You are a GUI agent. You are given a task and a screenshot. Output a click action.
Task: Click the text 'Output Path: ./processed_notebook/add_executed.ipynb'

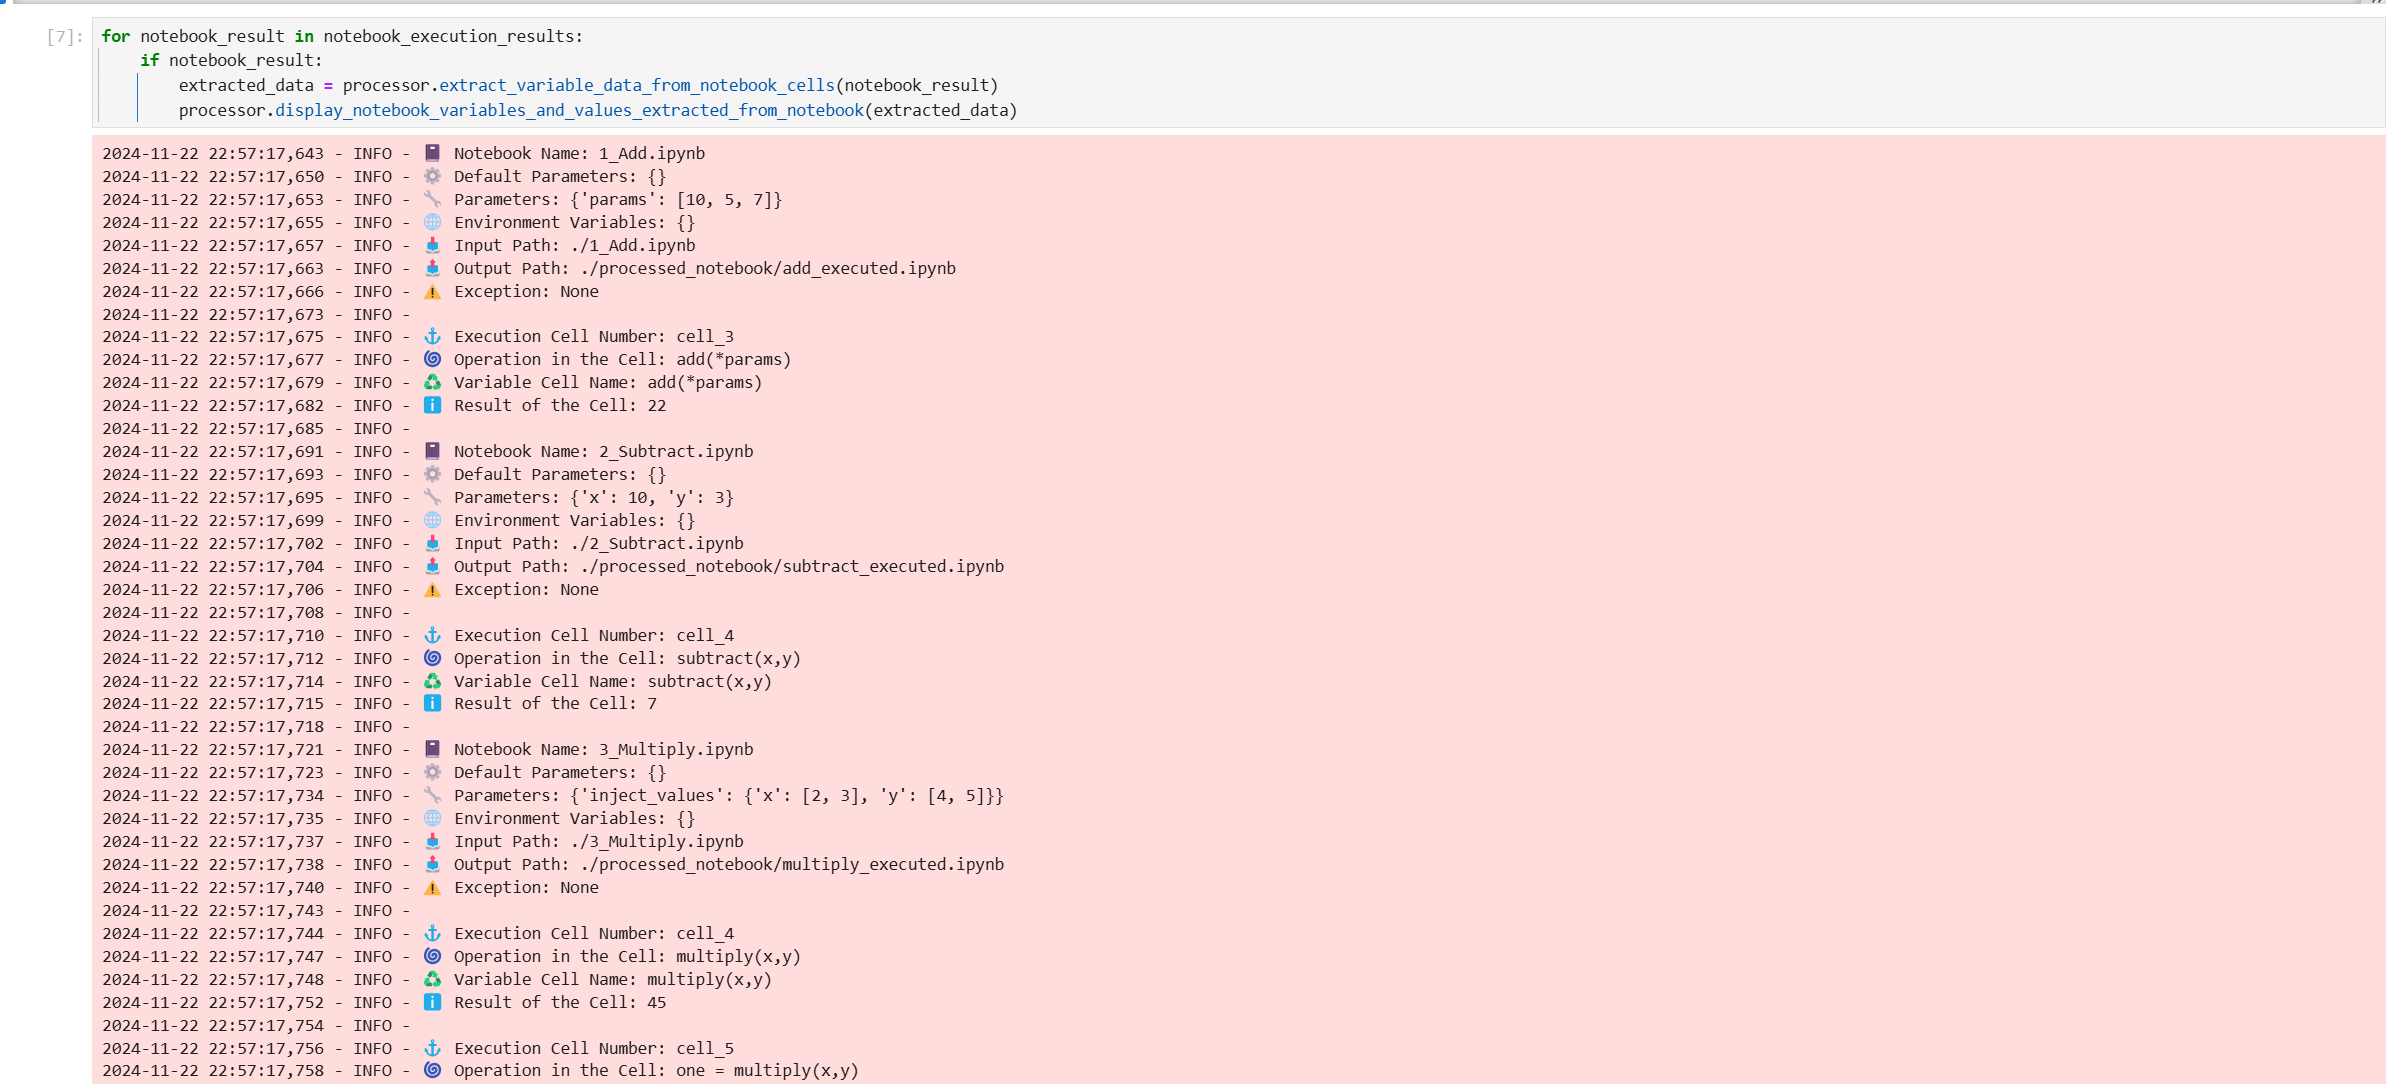705,268
